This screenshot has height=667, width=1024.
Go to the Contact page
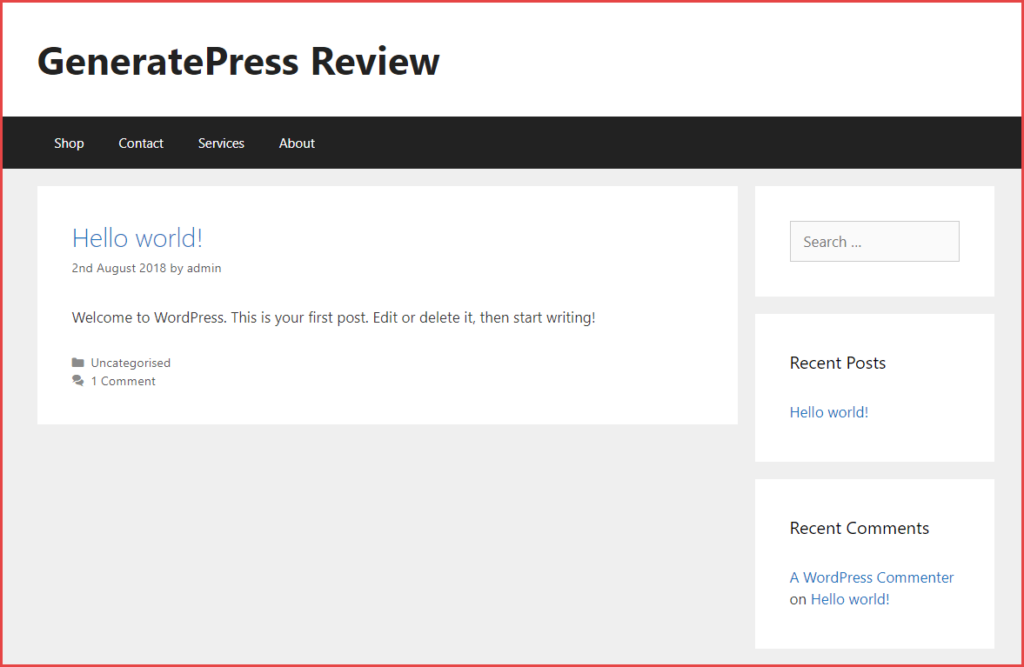(140, 143)
